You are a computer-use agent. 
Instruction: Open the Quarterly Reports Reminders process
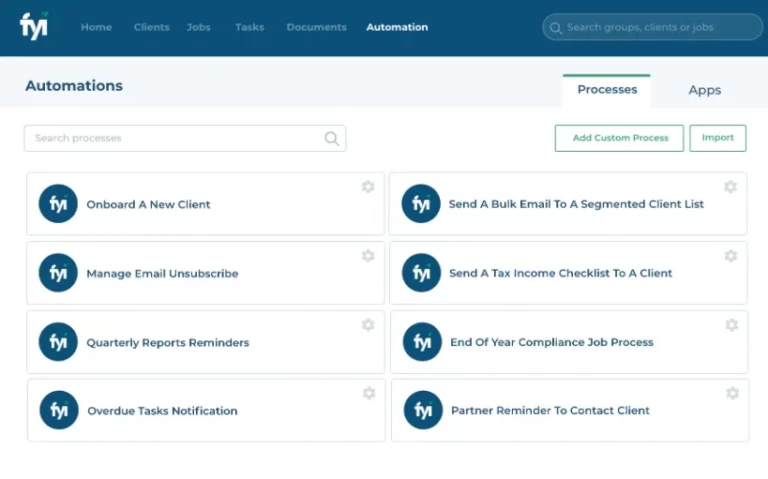pos(167,342)
